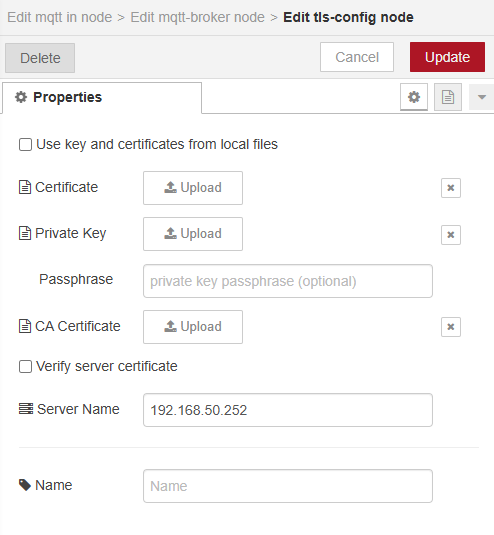Click the Name tag icon

pos(25,485)
